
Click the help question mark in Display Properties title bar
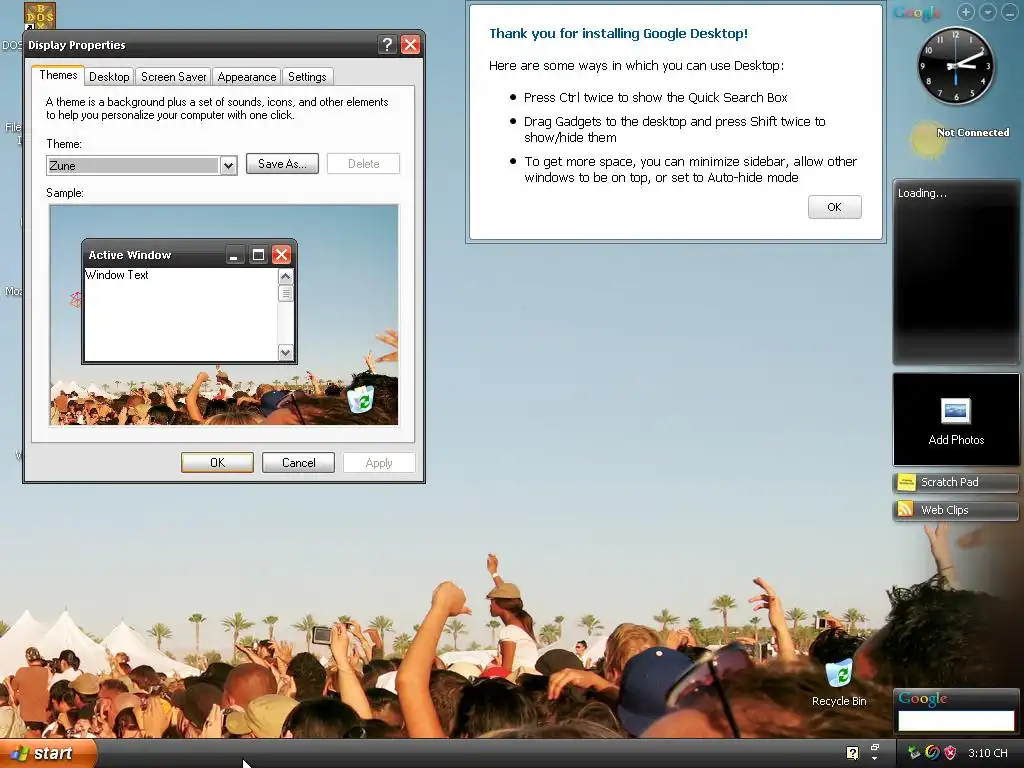click(x=387, y=44)
